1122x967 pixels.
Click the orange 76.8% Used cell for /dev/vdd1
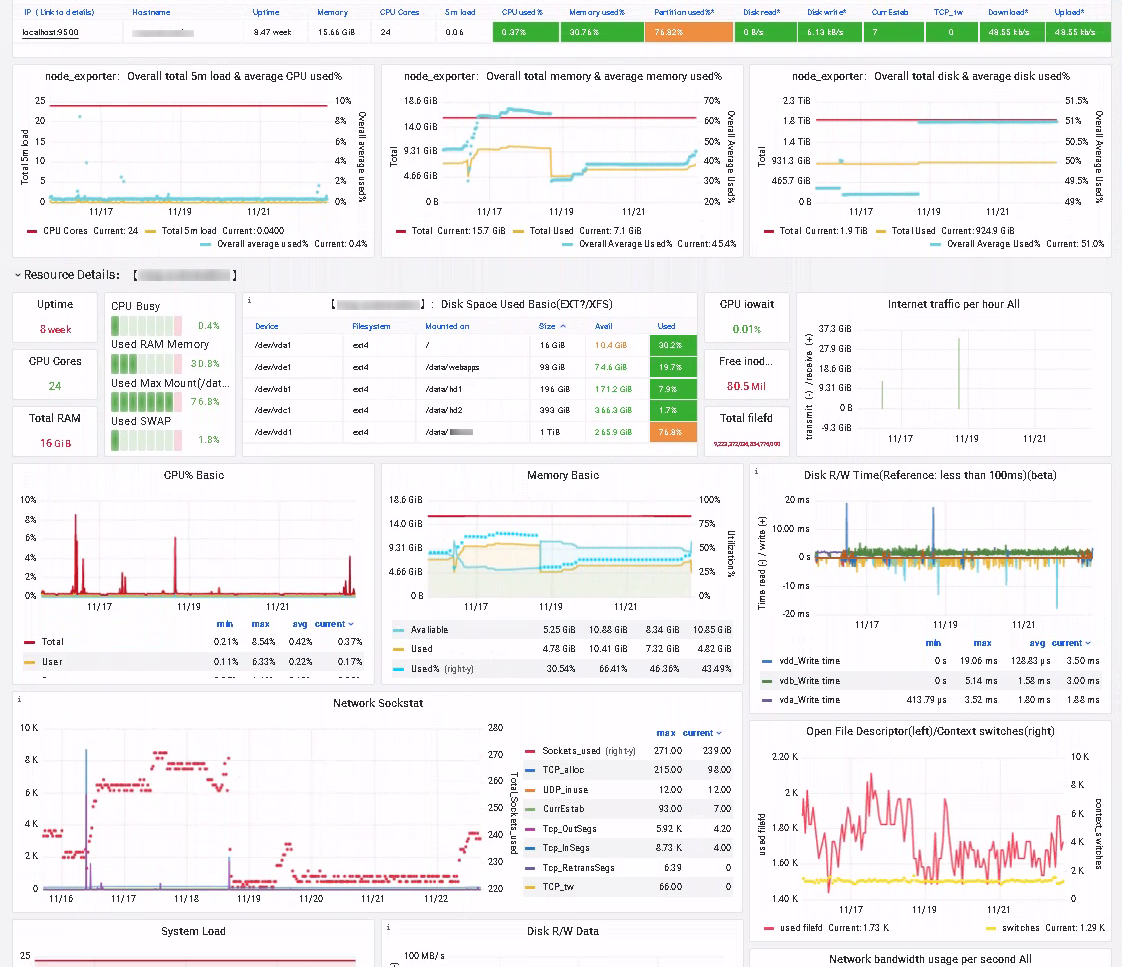click(x=670, y=432)
